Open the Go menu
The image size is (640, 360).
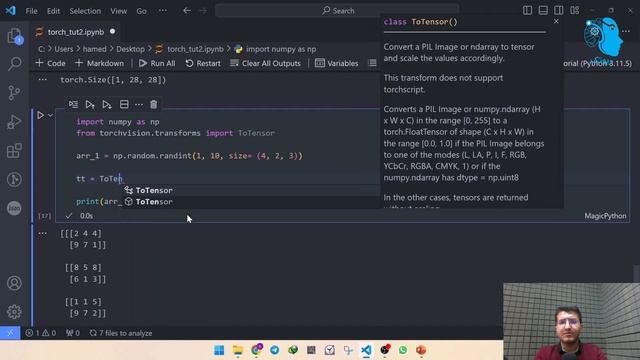141,11
